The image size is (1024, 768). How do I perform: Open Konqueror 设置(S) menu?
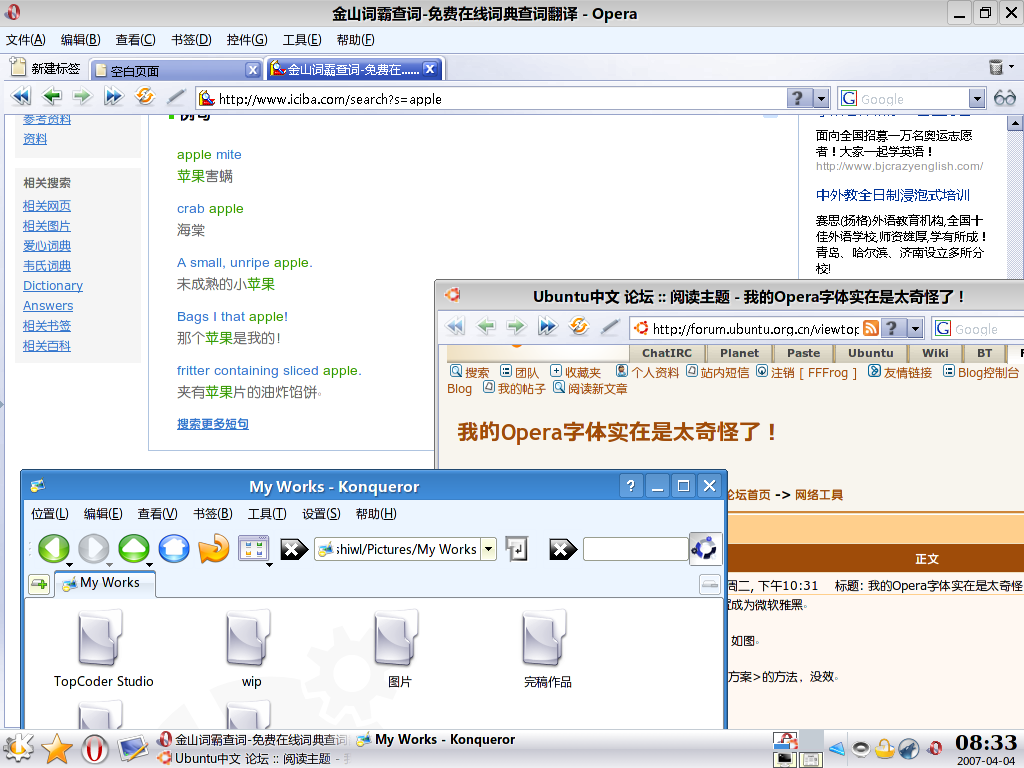321,514
